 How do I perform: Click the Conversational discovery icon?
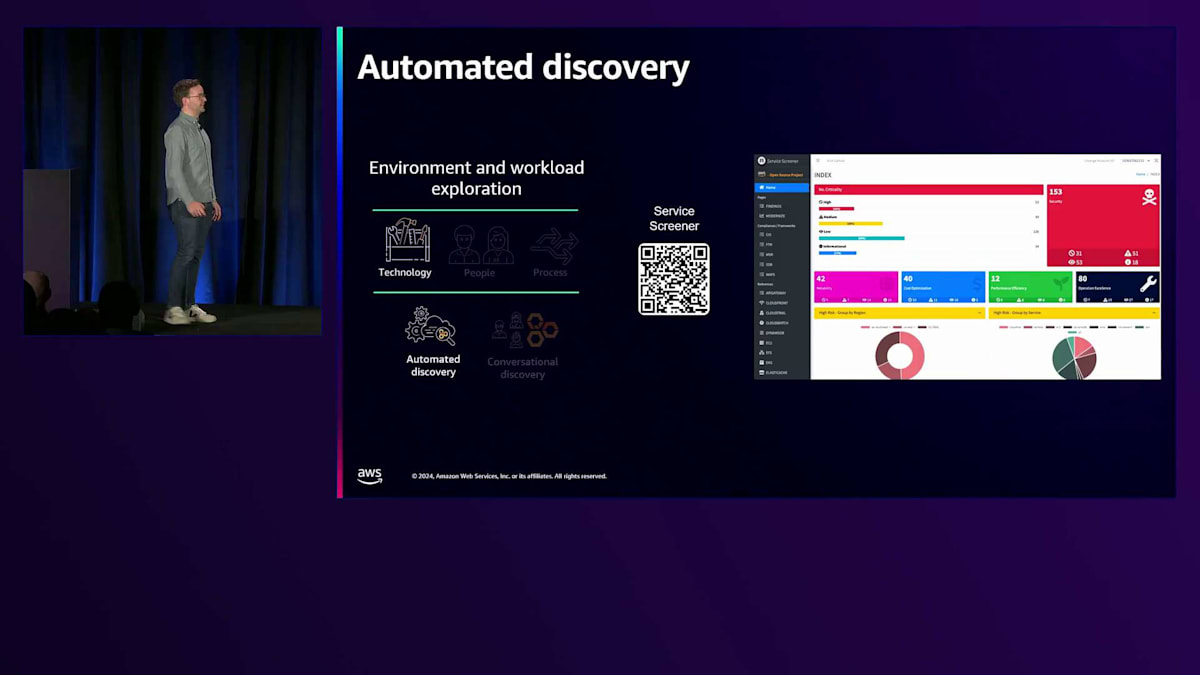(525, 330)
